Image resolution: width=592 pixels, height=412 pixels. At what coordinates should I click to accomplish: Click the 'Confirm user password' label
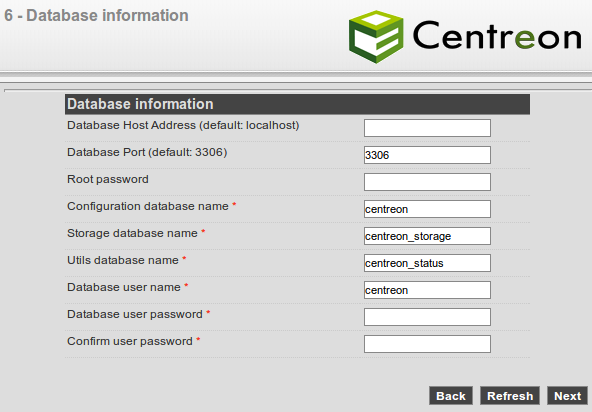point(130,341)
